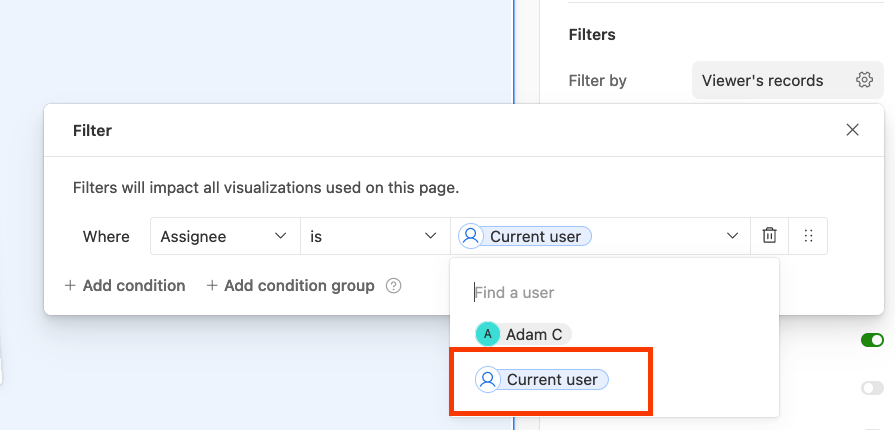Image resolution: width=895 pixels, height=430 pixels.
Task: Click the Adam C avatar icon
Action: tap(487, 334)
